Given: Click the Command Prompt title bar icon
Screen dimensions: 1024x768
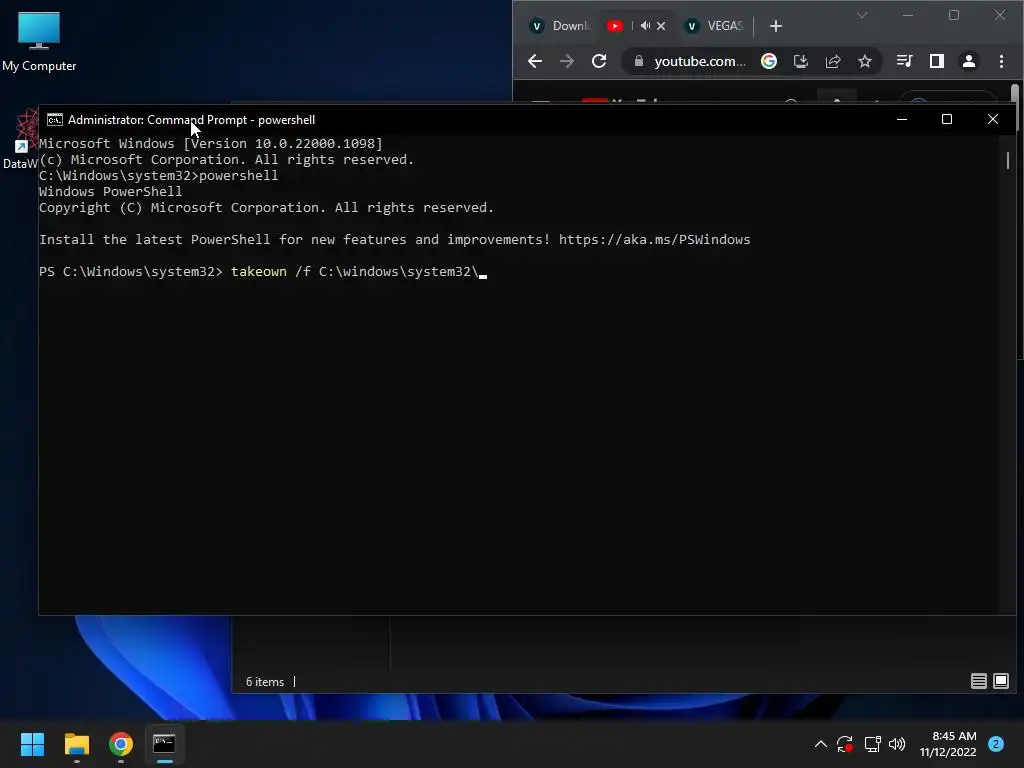Looking at the screenshot, I should [55, 120].
